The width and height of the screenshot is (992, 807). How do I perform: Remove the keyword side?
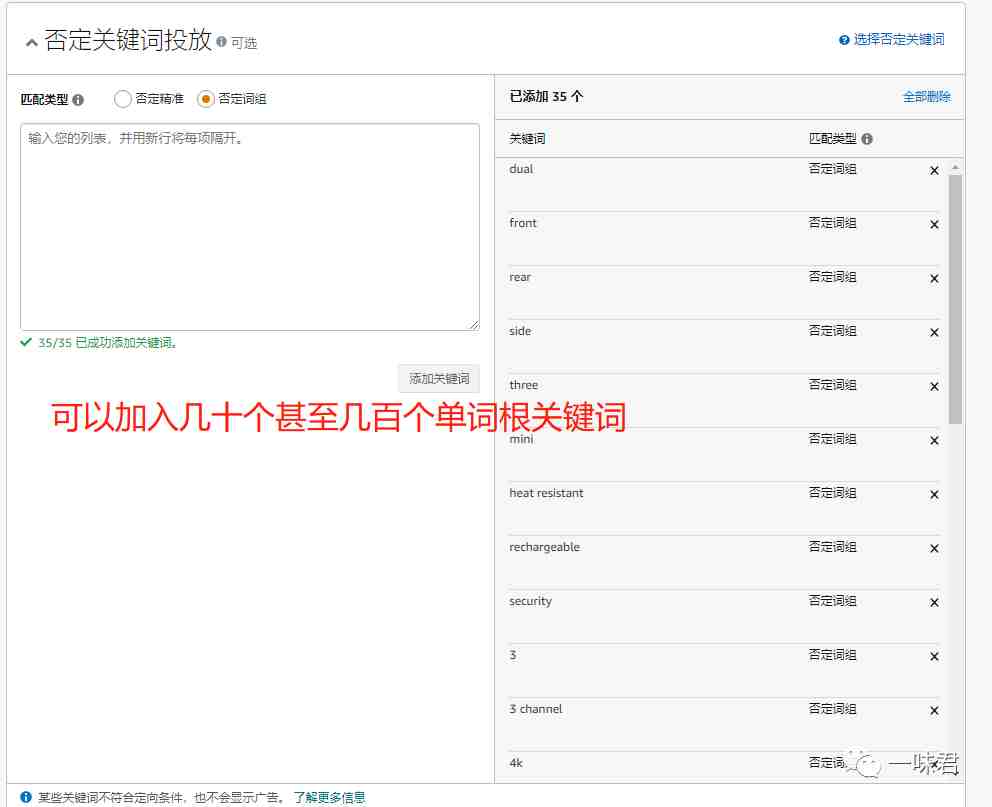(x=934, y=332)
